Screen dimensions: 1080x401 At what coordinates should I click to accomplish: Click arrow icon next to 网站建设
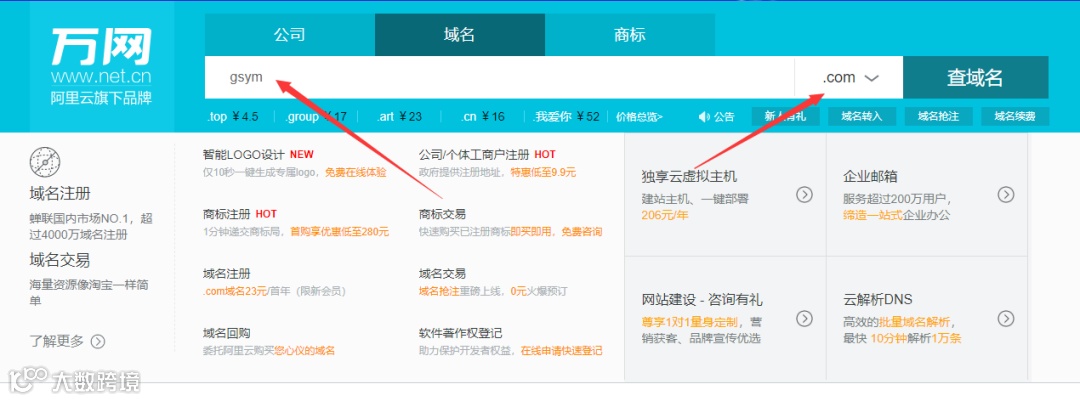click(804, 318)
